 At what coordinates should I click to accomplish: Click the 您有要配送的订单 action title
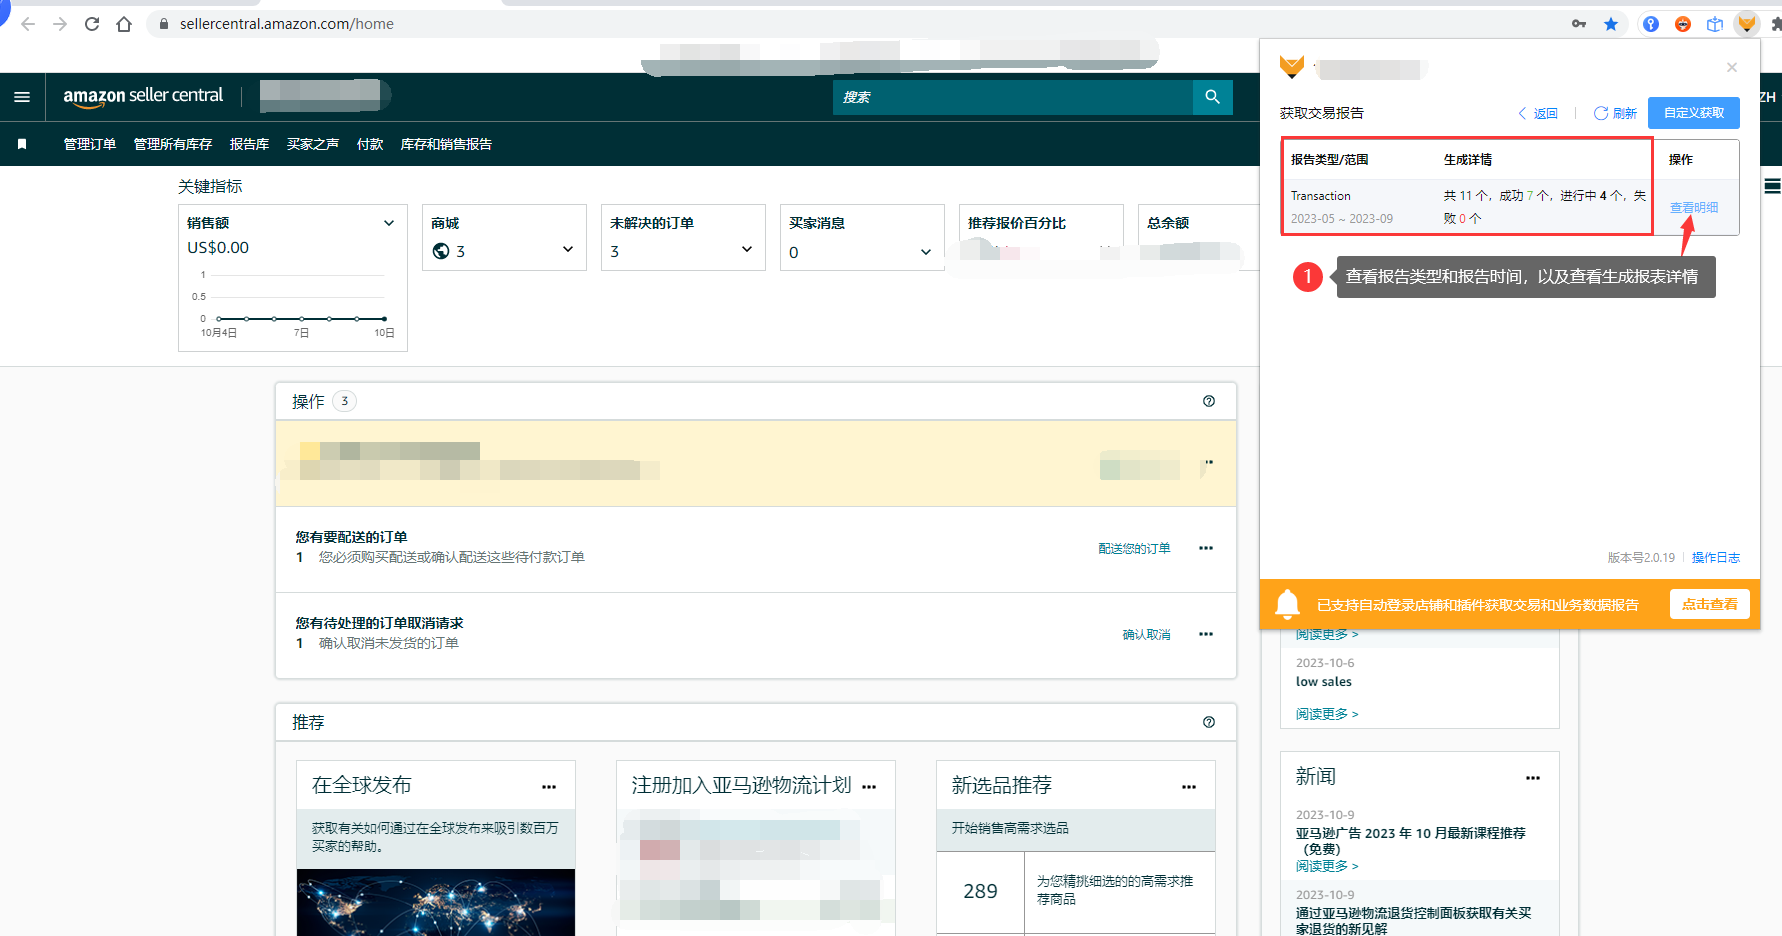point(352,537)
